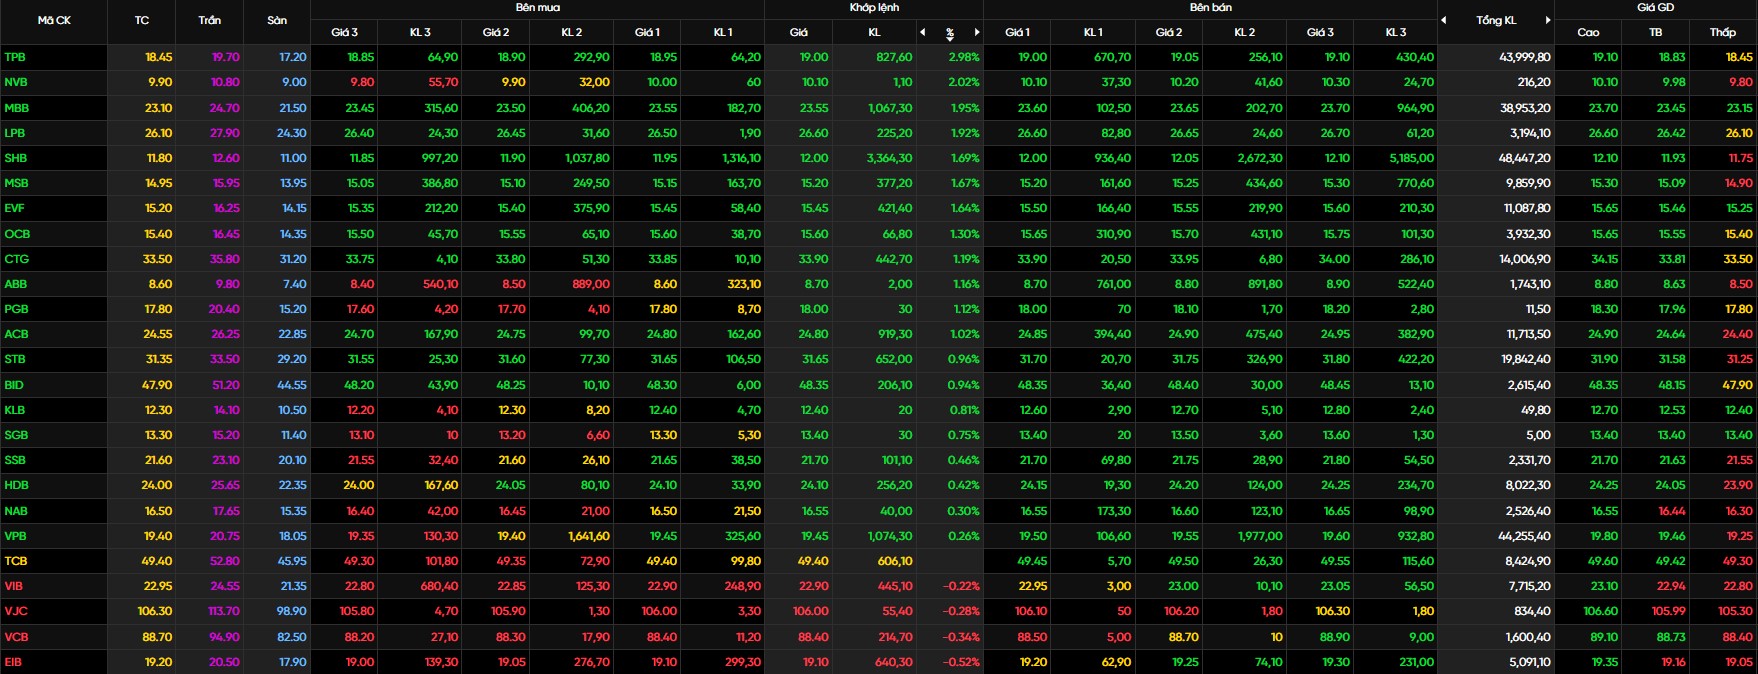Click SHB's sell volume 5,185,00
1758x674 pixels.
(x=1411, y=158)
